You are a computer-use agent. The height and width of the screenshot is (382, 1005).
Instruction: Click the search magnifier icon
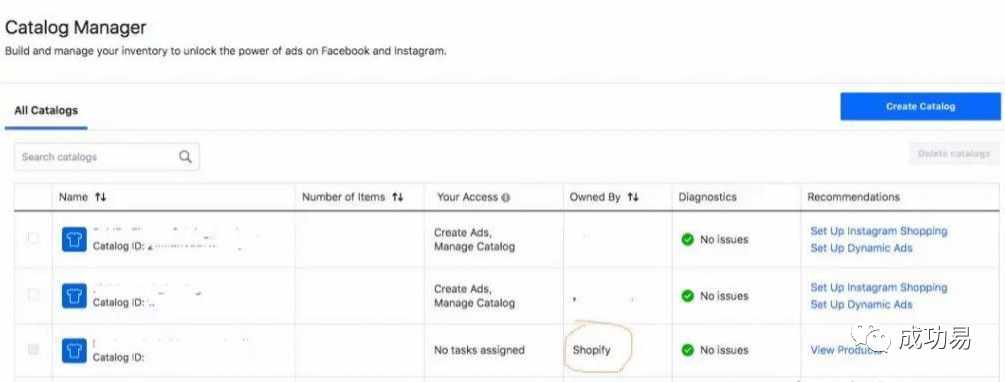(185, 156)
